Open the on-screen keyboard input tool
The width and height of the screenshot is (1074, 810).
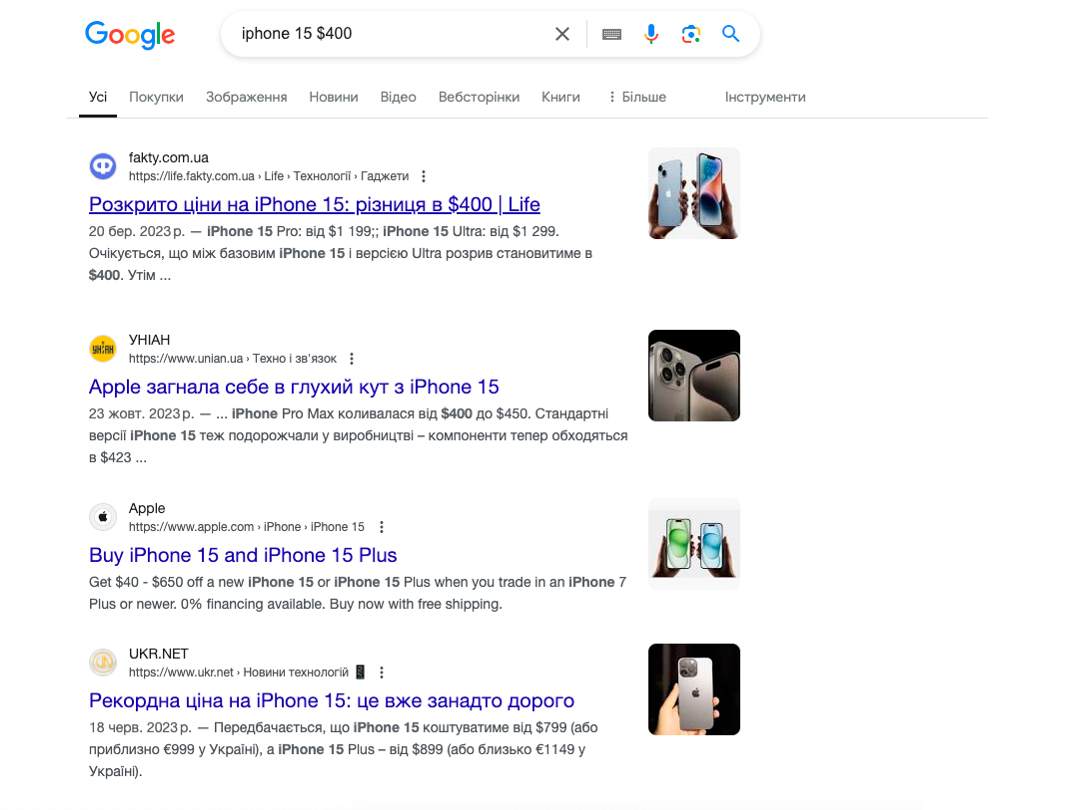tap(612, 34)
